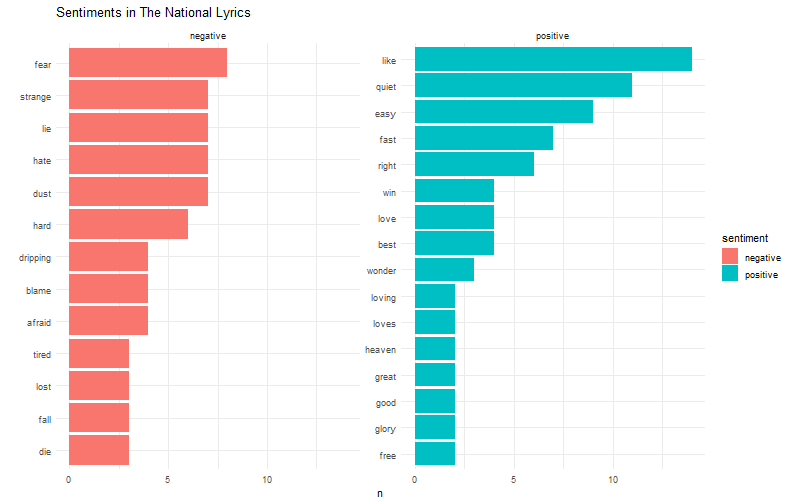Click the 'quiet' bar in positive chart

[523, 85]
